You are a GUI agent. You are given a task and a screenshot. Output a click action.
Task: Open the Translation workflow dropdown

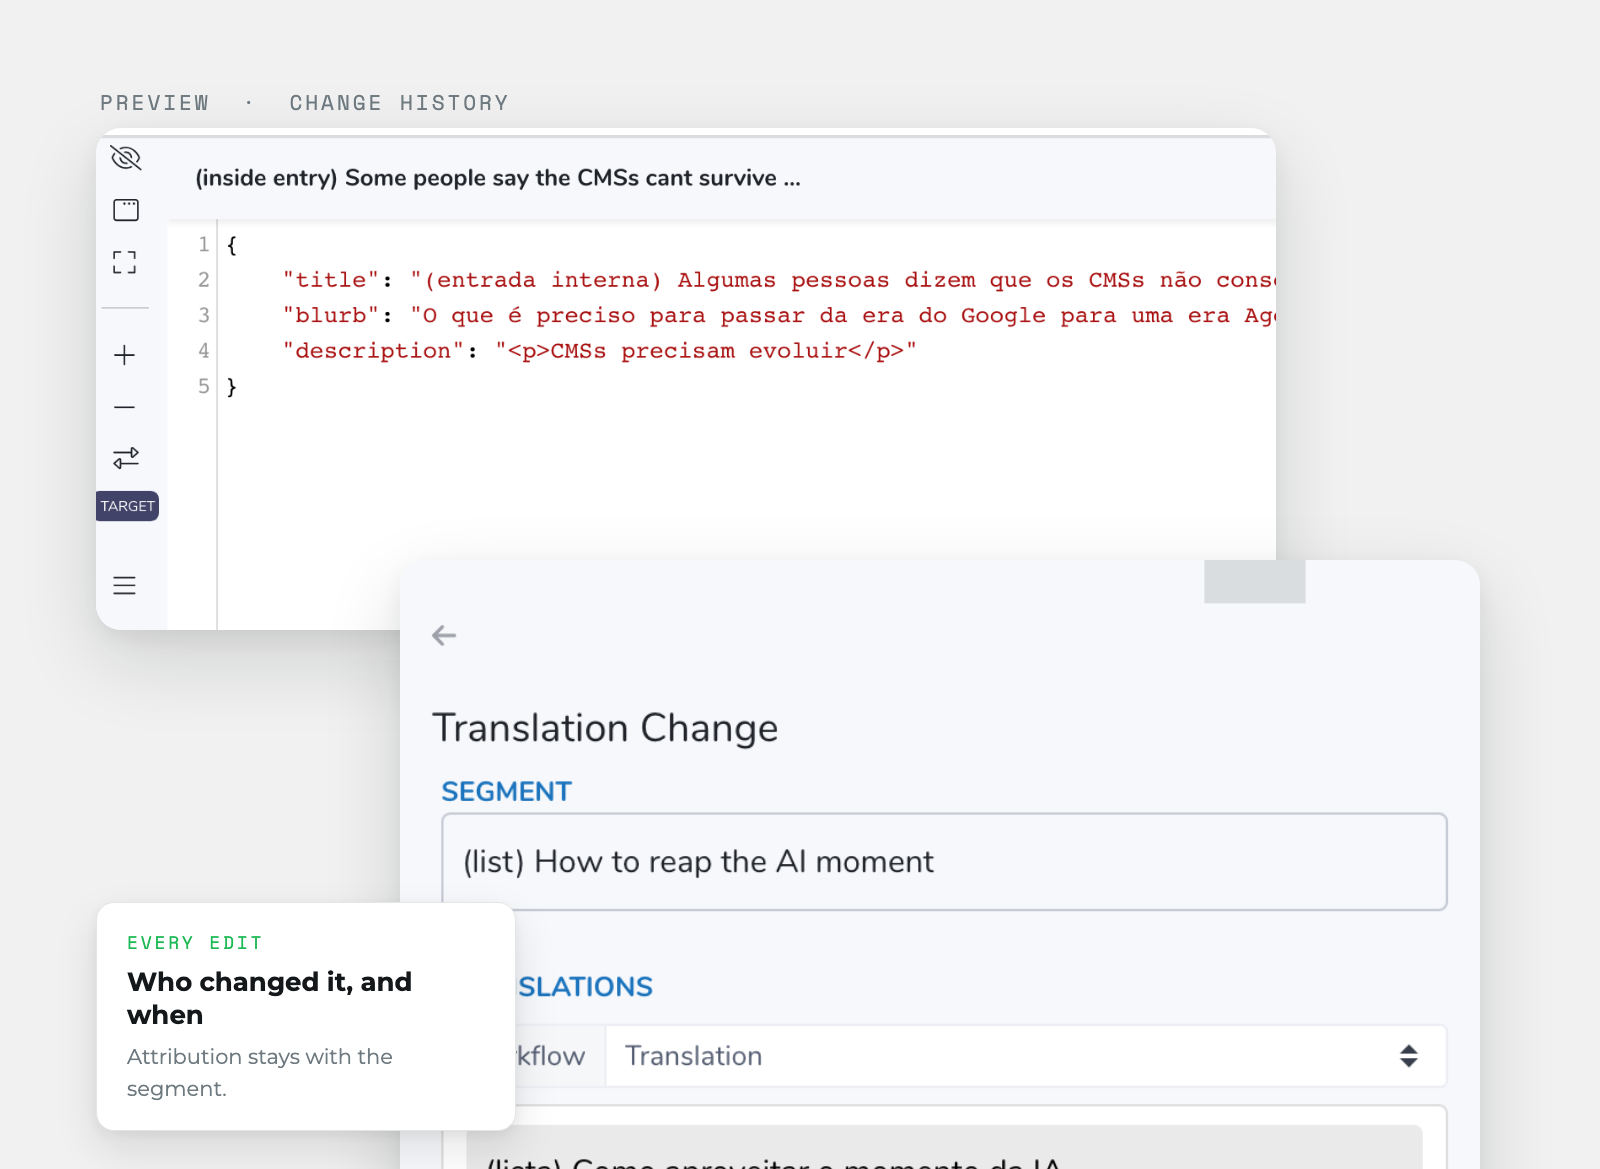(x=1026, y=1056)
